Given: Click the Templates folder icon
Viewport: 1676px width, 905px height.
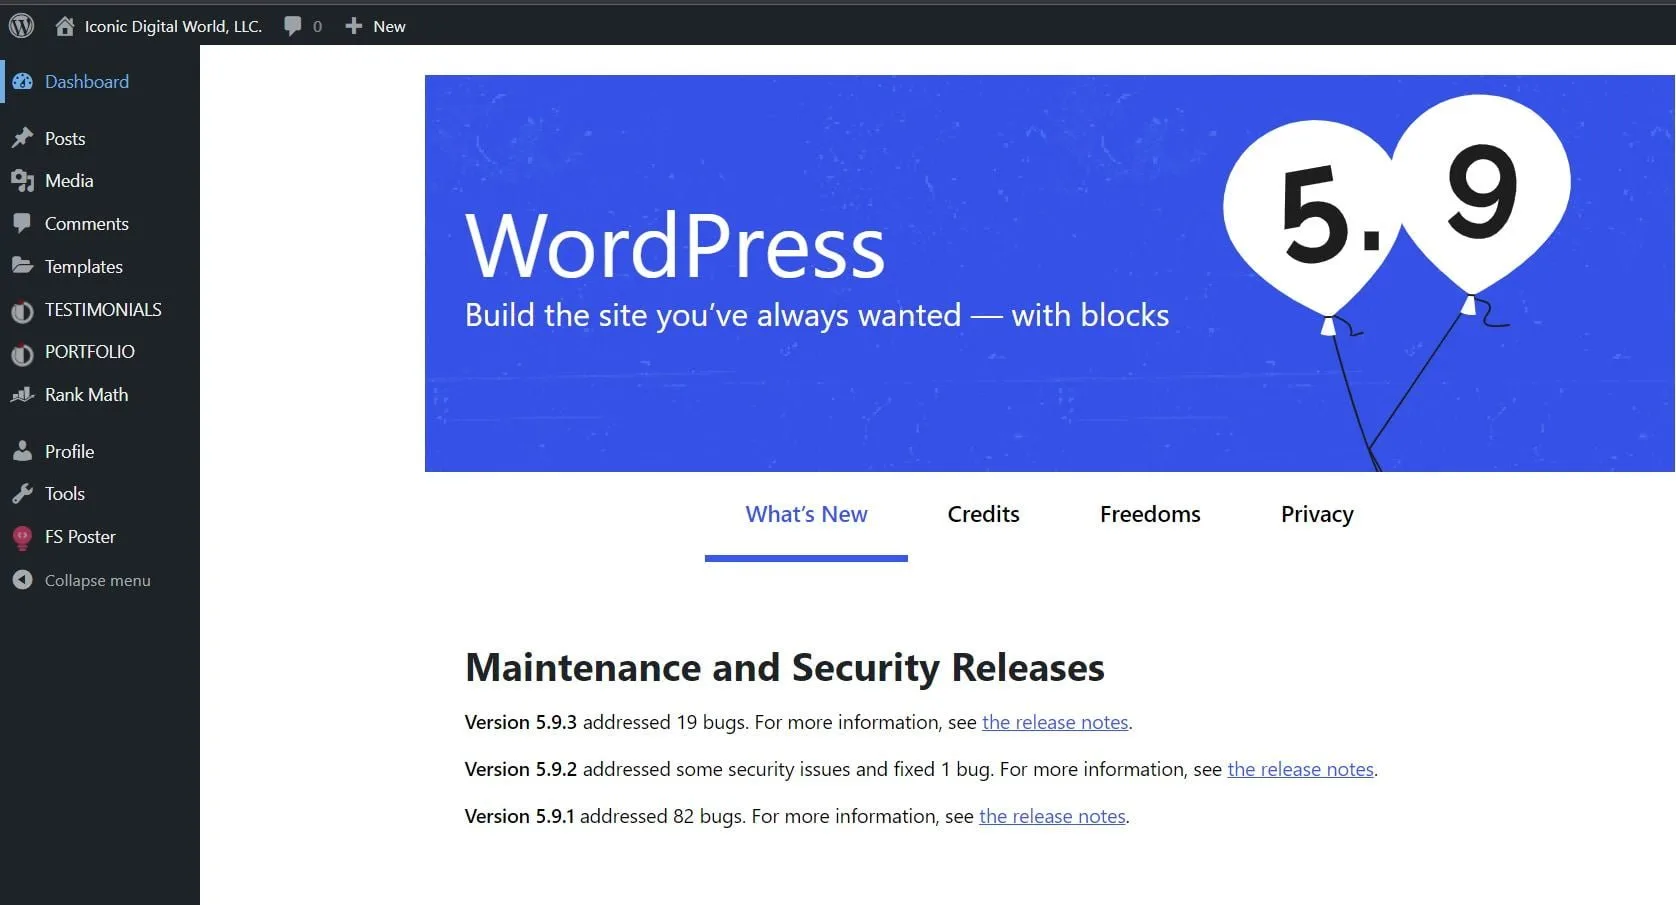Looking at the screenshot, I should [22, 266].
